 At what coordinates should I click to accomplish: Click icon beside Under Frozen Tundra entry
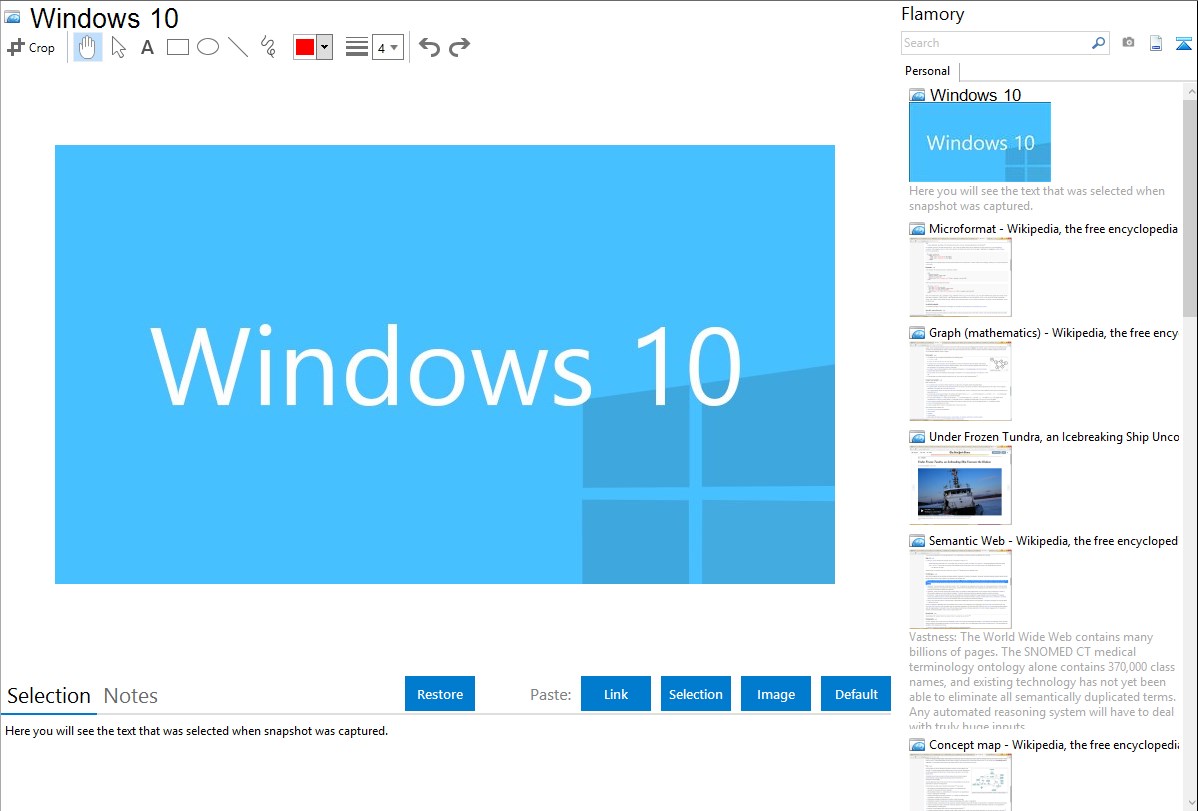(x=918, y=437)
